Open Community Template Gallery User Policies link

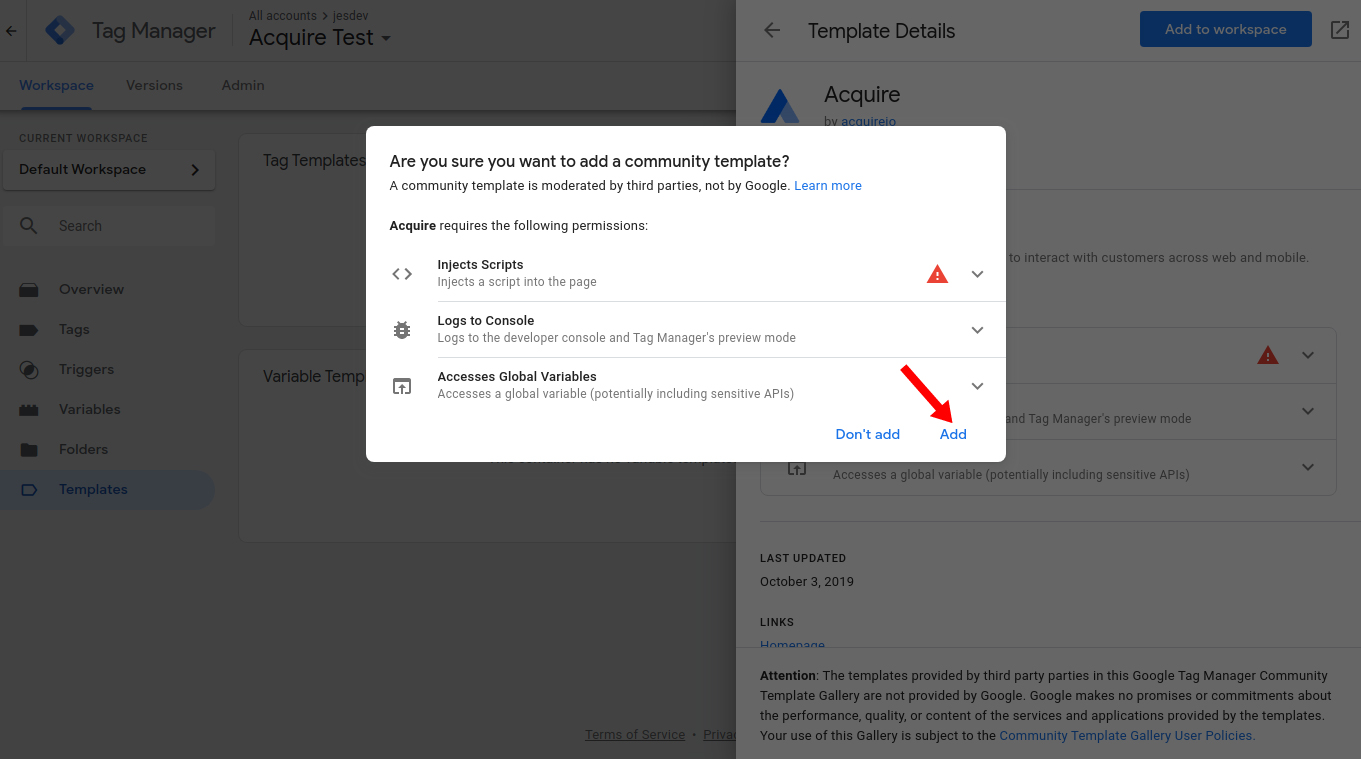click(1126, 735)
